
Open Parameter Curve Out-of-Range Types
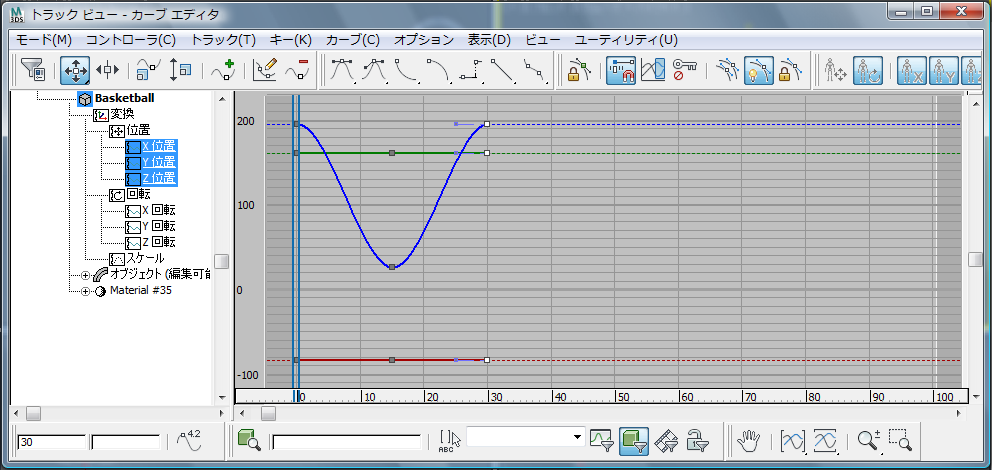click(653, 70)
